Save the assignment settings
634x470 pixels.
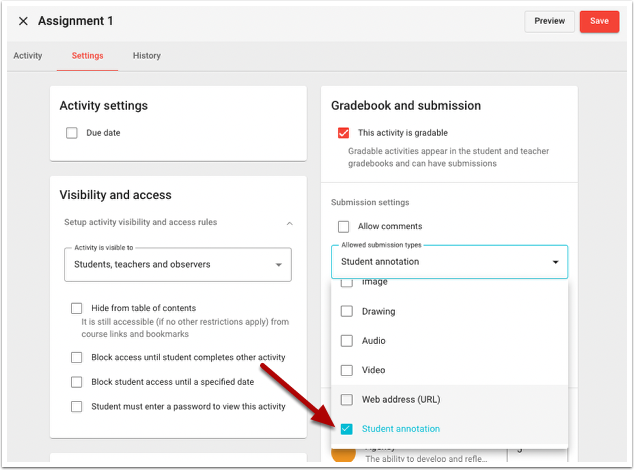click(599, 21)
